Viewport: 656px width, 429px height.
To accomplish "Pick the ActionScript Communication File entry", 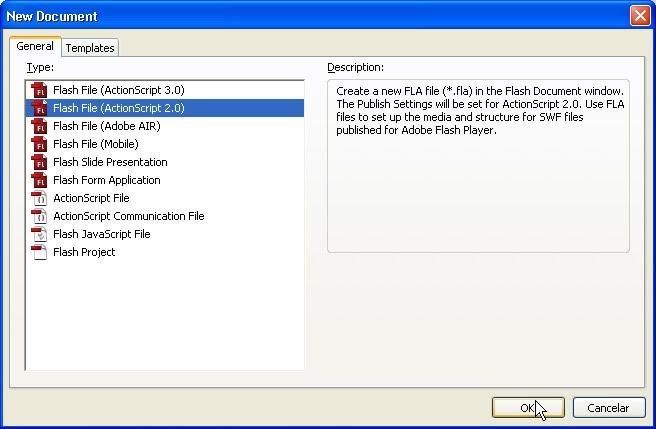I will (128, 216).
